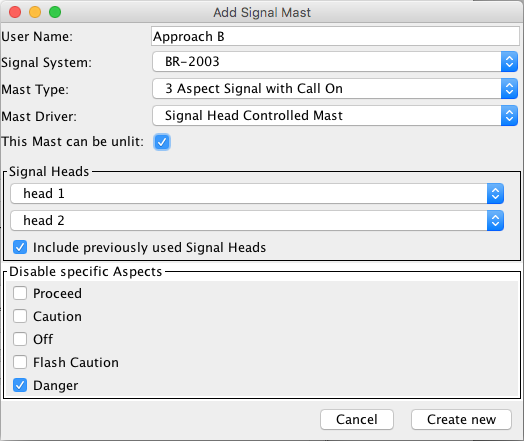Click the Mast Type stepper arrow icon
Viewport: 524px width, 441px height.
pyautogui.click(x=509, y=89)
